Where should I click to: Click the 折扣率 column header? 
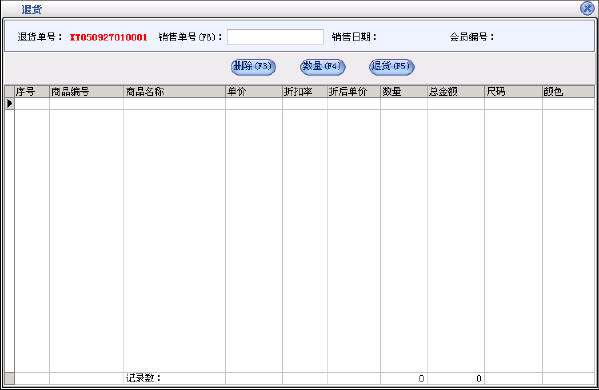coord(305,92)
